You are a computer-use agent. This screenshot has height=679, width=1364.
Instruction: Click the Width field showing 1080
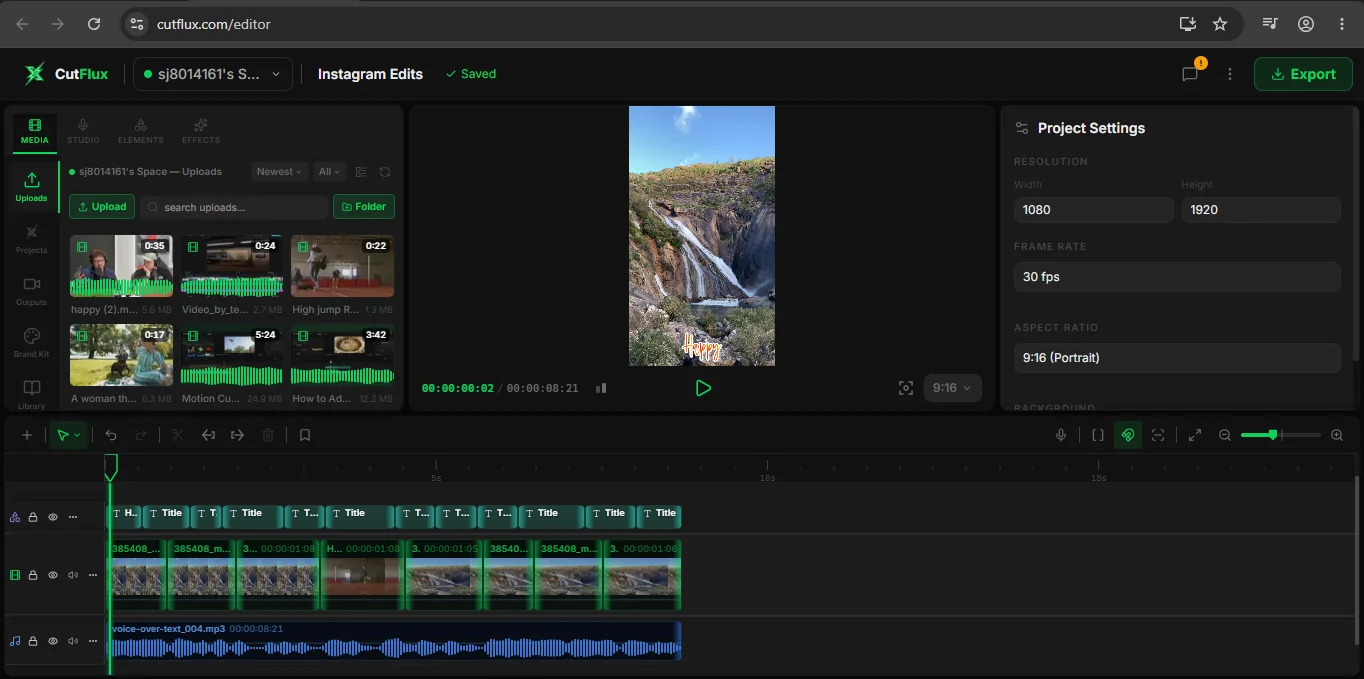point(1094,210)
